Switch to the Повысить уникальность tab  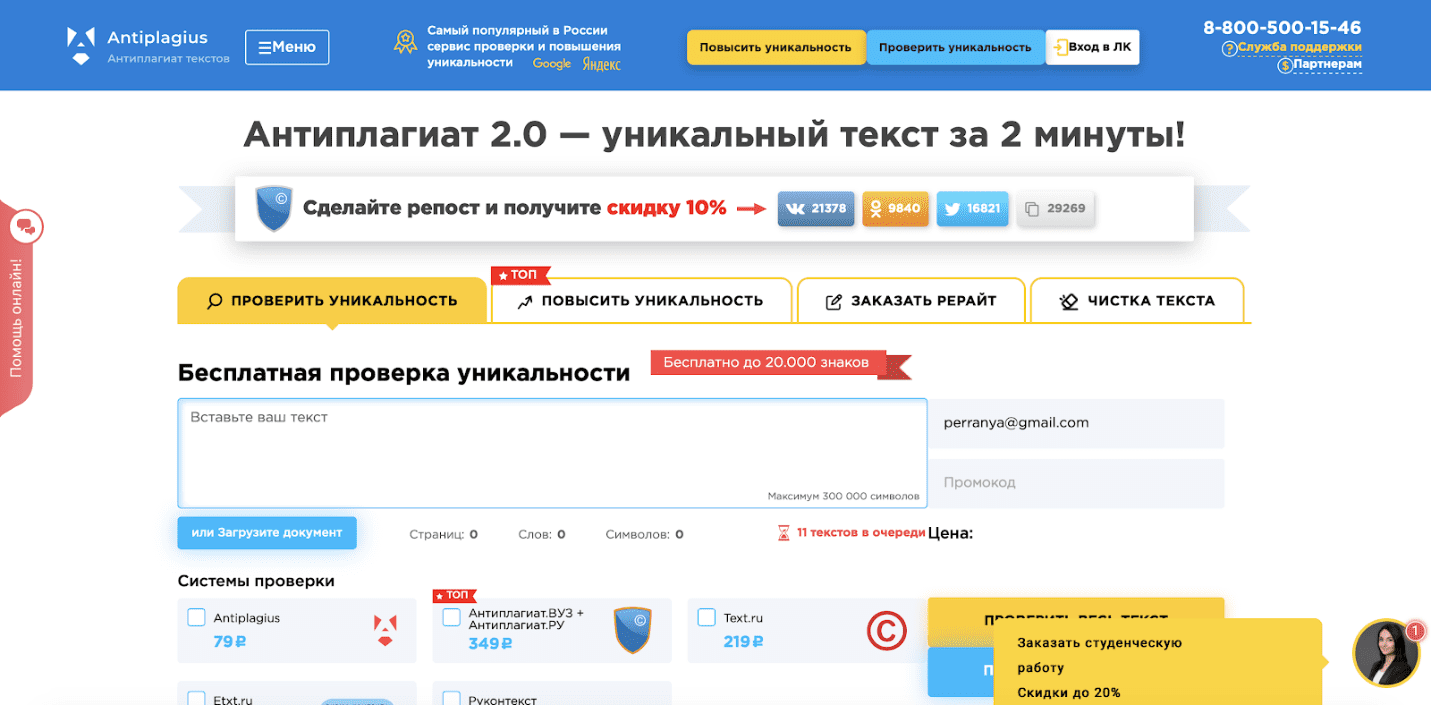pos(641,301)
